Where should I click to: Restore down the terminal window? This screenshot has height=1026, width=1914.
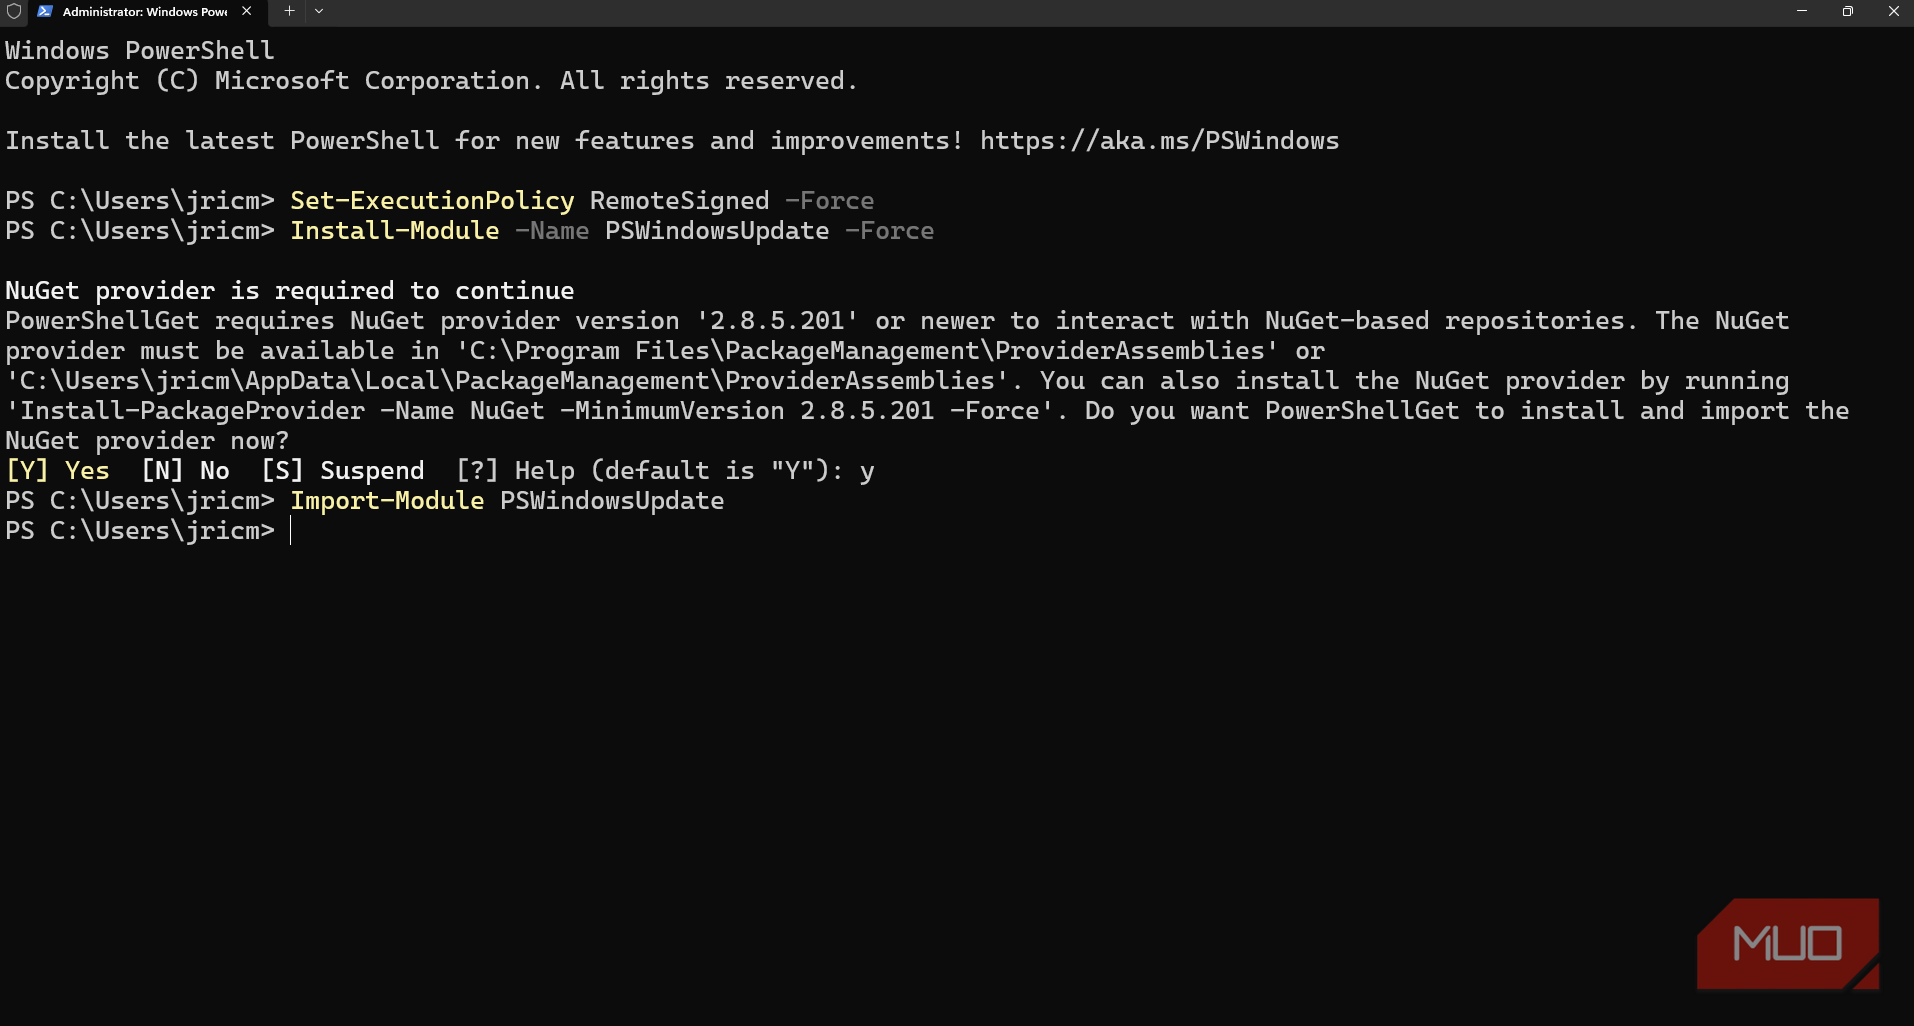tap(1848, 11)
